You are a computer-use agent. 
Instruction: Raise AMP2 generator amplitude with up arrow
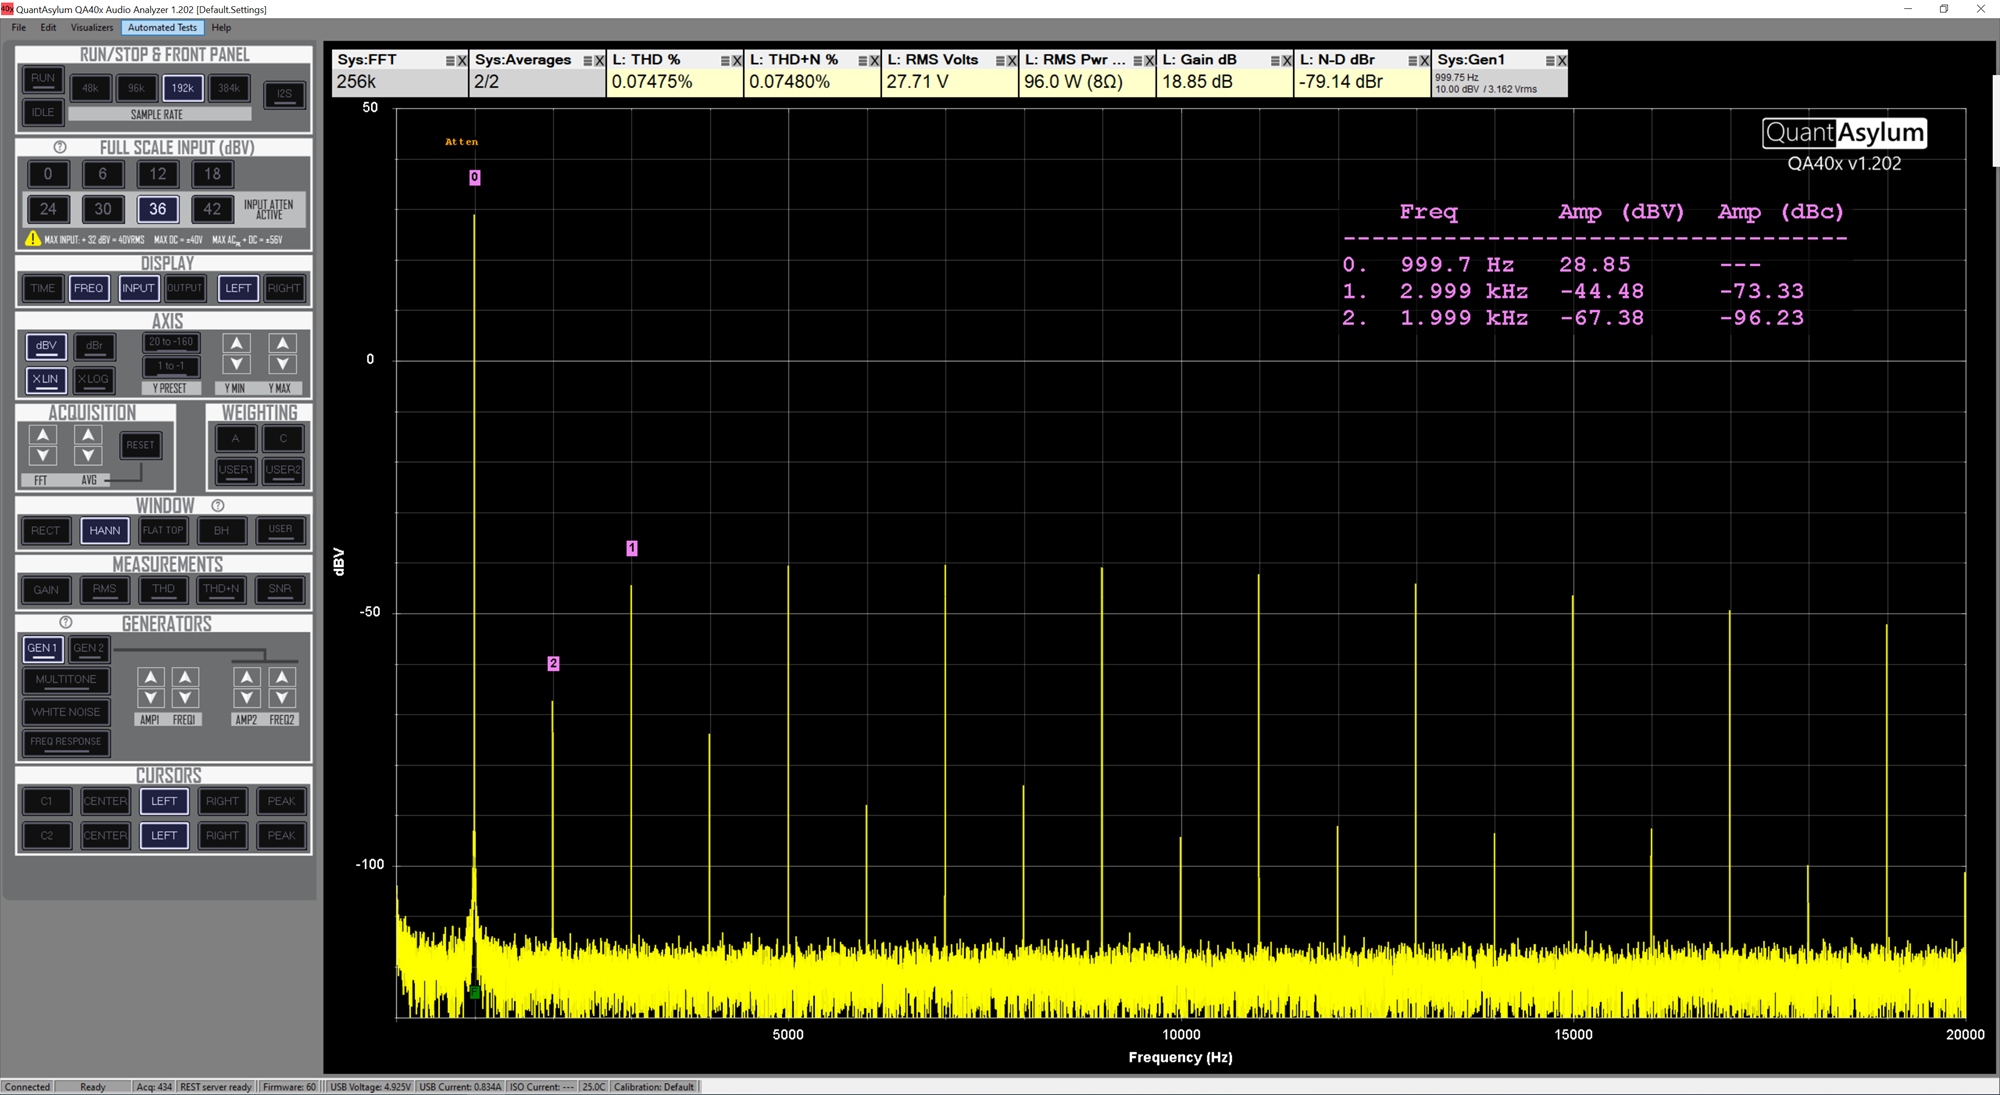(x=246, y=677)
